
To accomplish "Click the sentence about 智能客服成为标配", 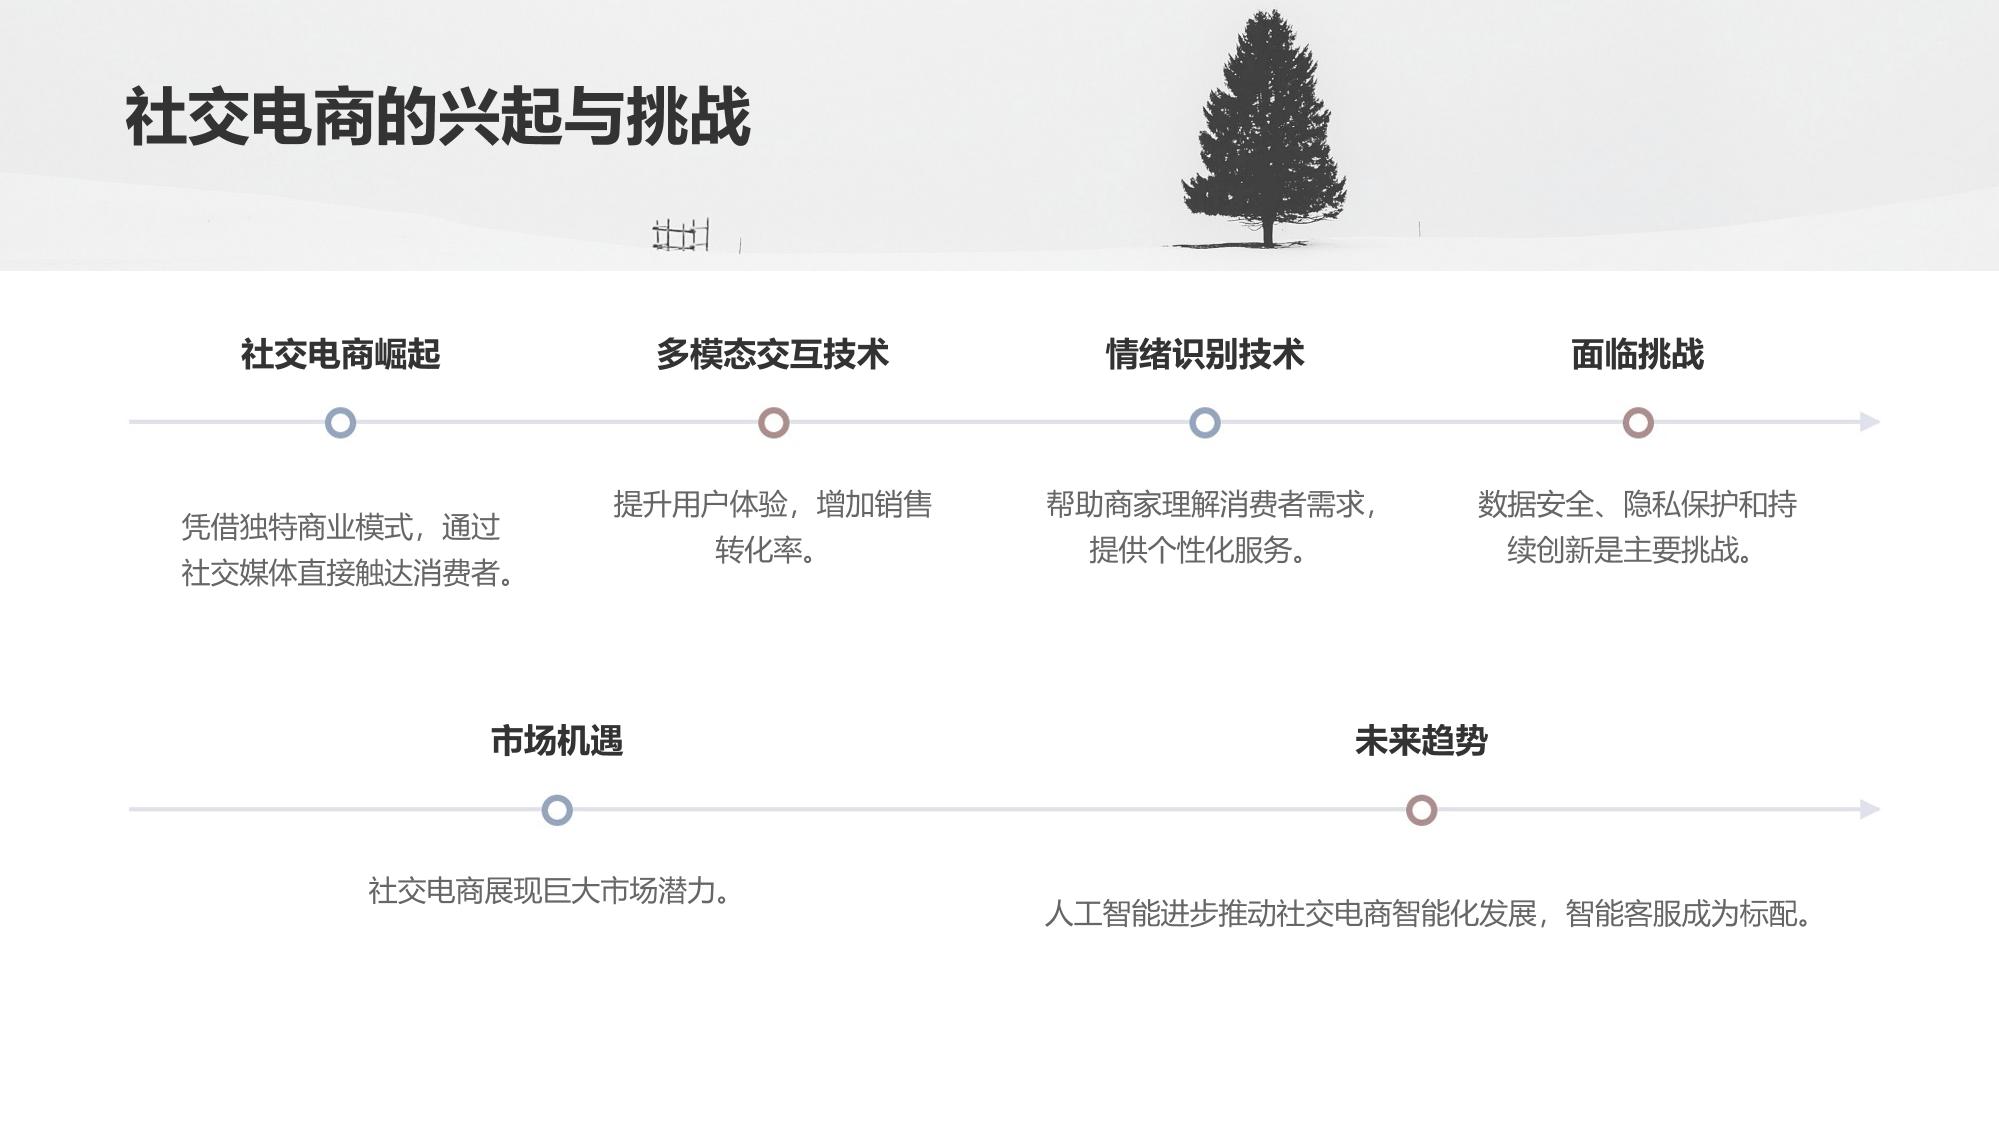I will tap(1429, 914).
